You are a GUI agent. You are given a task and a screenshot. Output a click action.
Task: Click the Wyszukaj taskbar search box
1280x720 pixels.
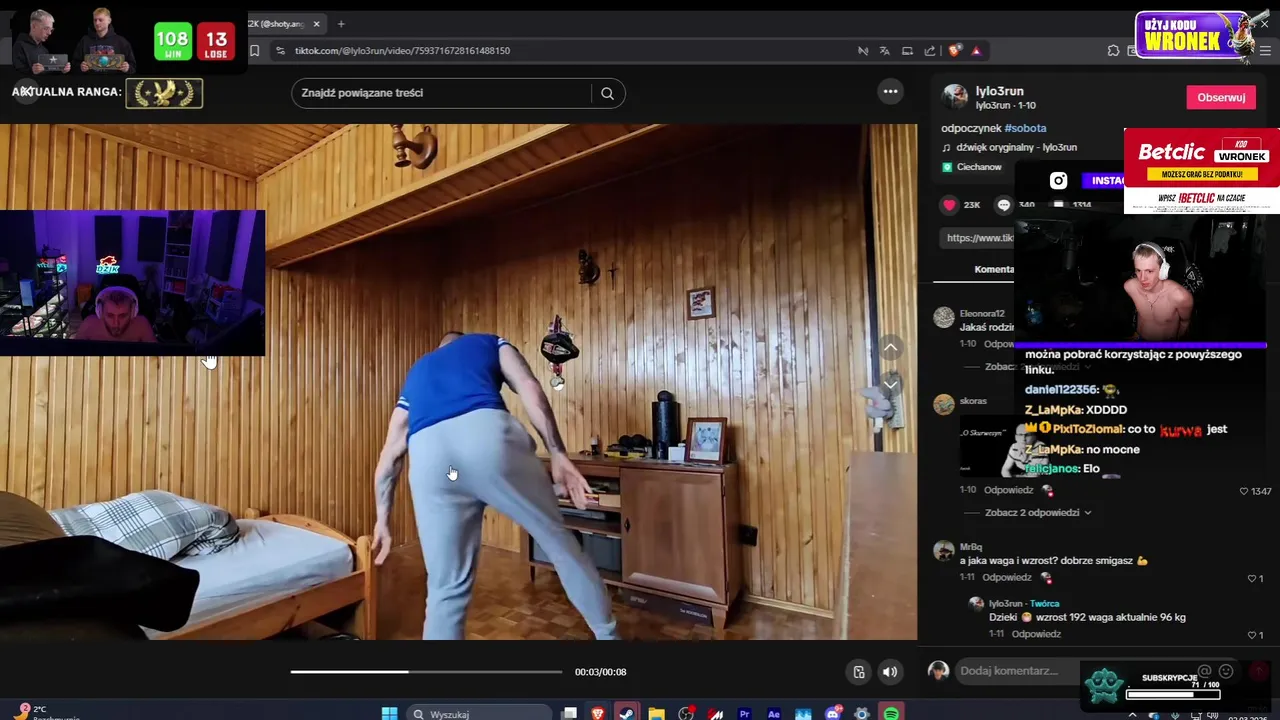[480, 714]
